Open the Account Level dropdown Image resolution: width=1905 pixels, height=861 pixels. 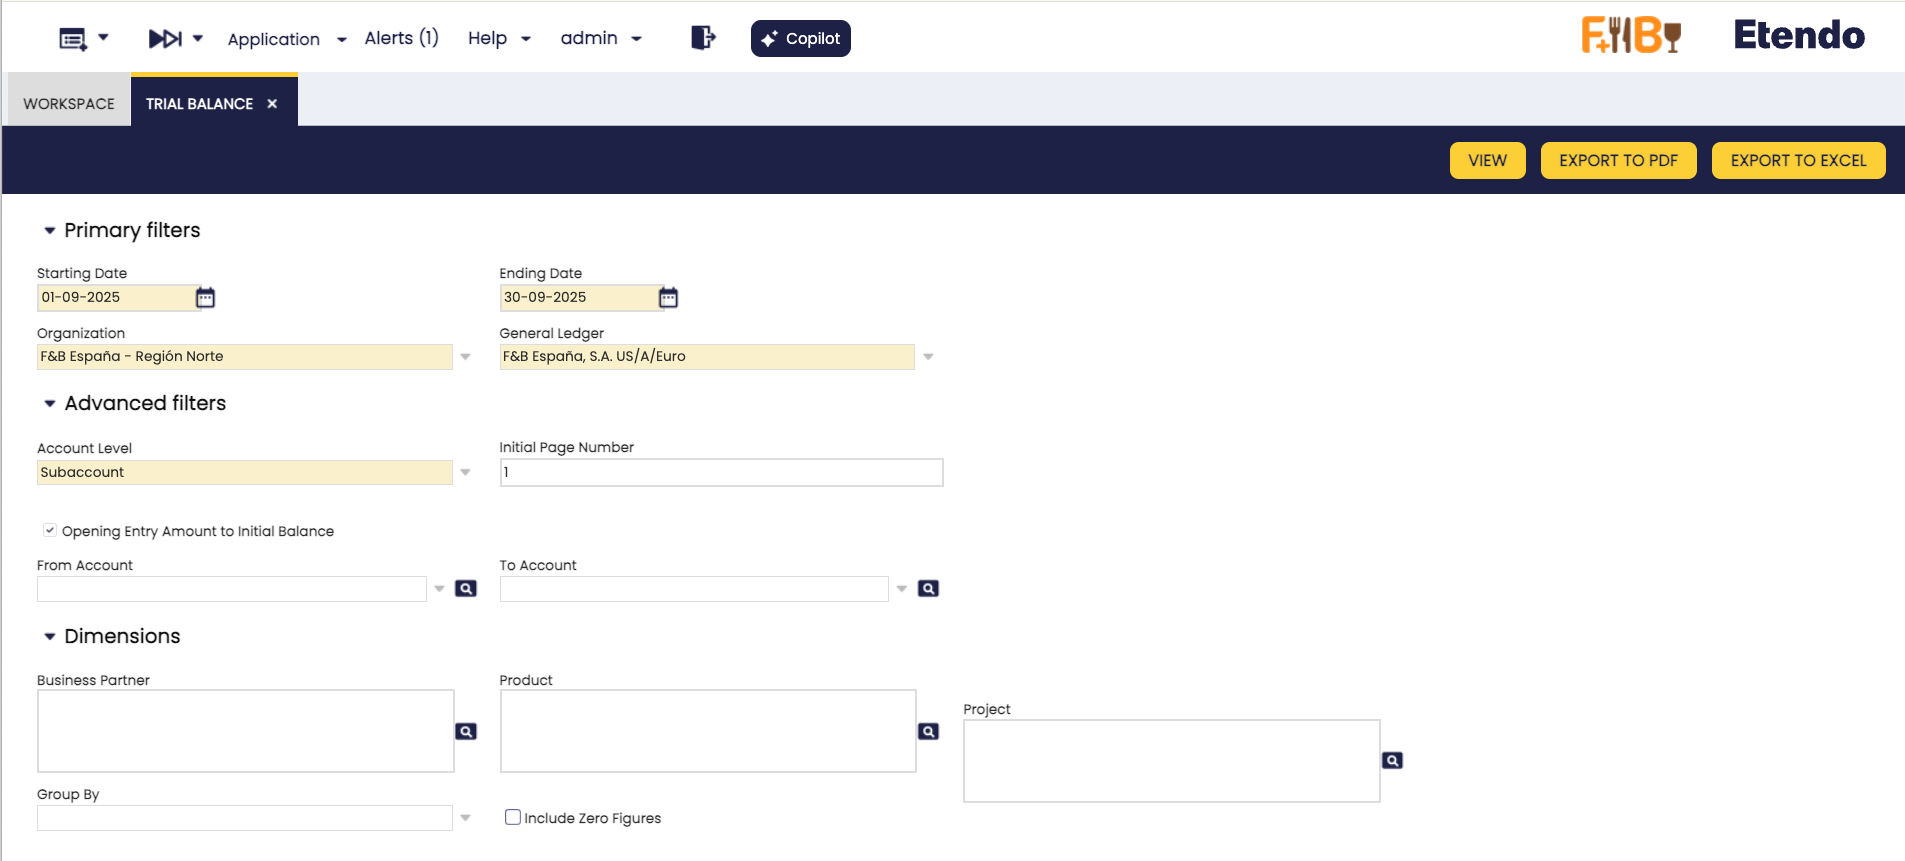click(465, 472)
